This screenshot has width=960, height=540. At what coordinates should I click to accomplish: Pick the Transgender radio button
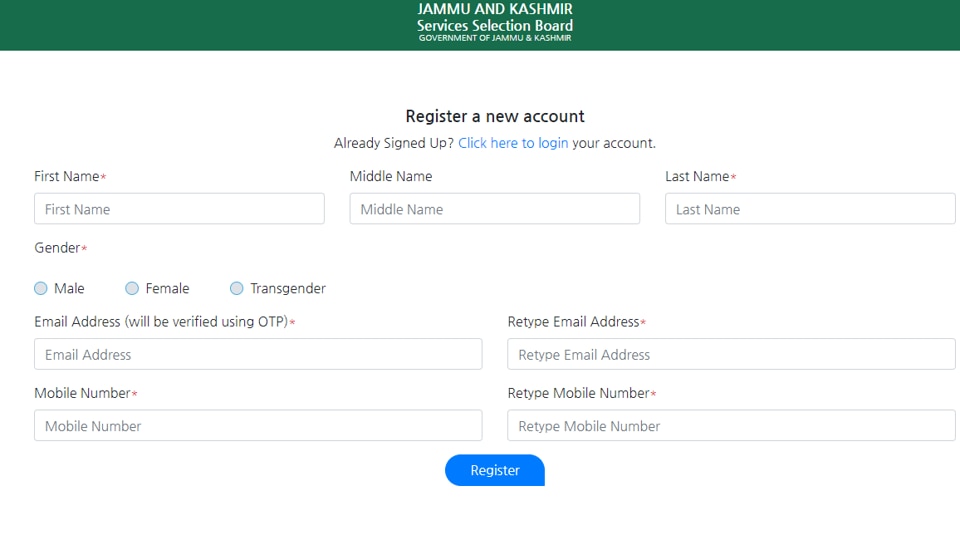pos(237,288)
